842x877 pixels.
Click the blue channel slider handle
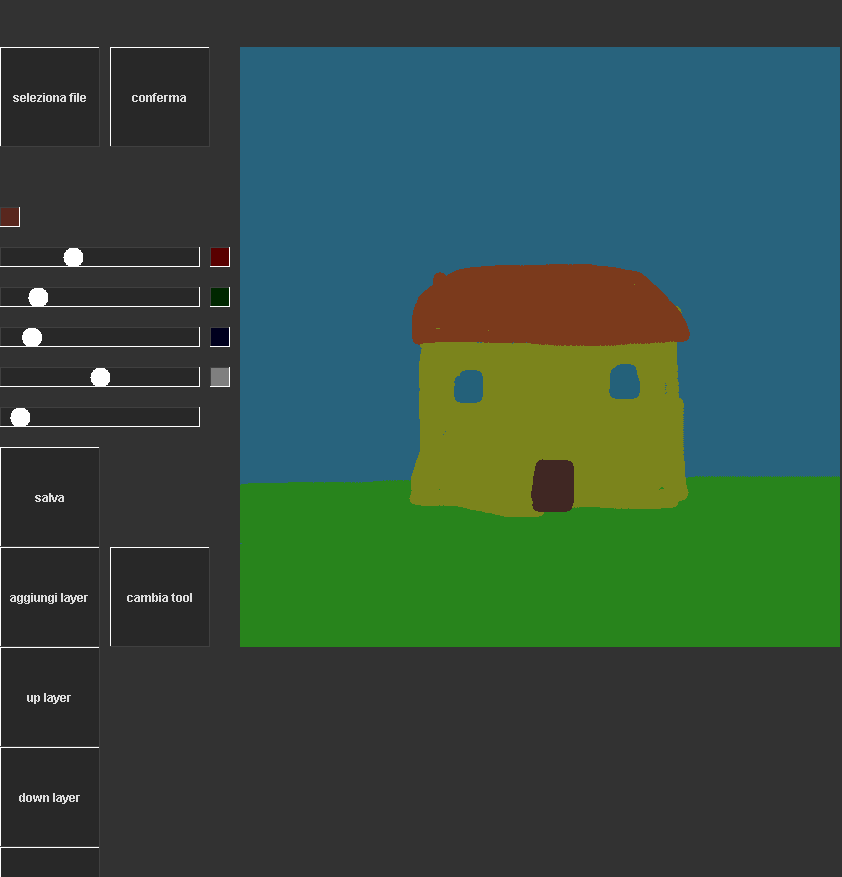pyautogui.click(x=32, y=337)
